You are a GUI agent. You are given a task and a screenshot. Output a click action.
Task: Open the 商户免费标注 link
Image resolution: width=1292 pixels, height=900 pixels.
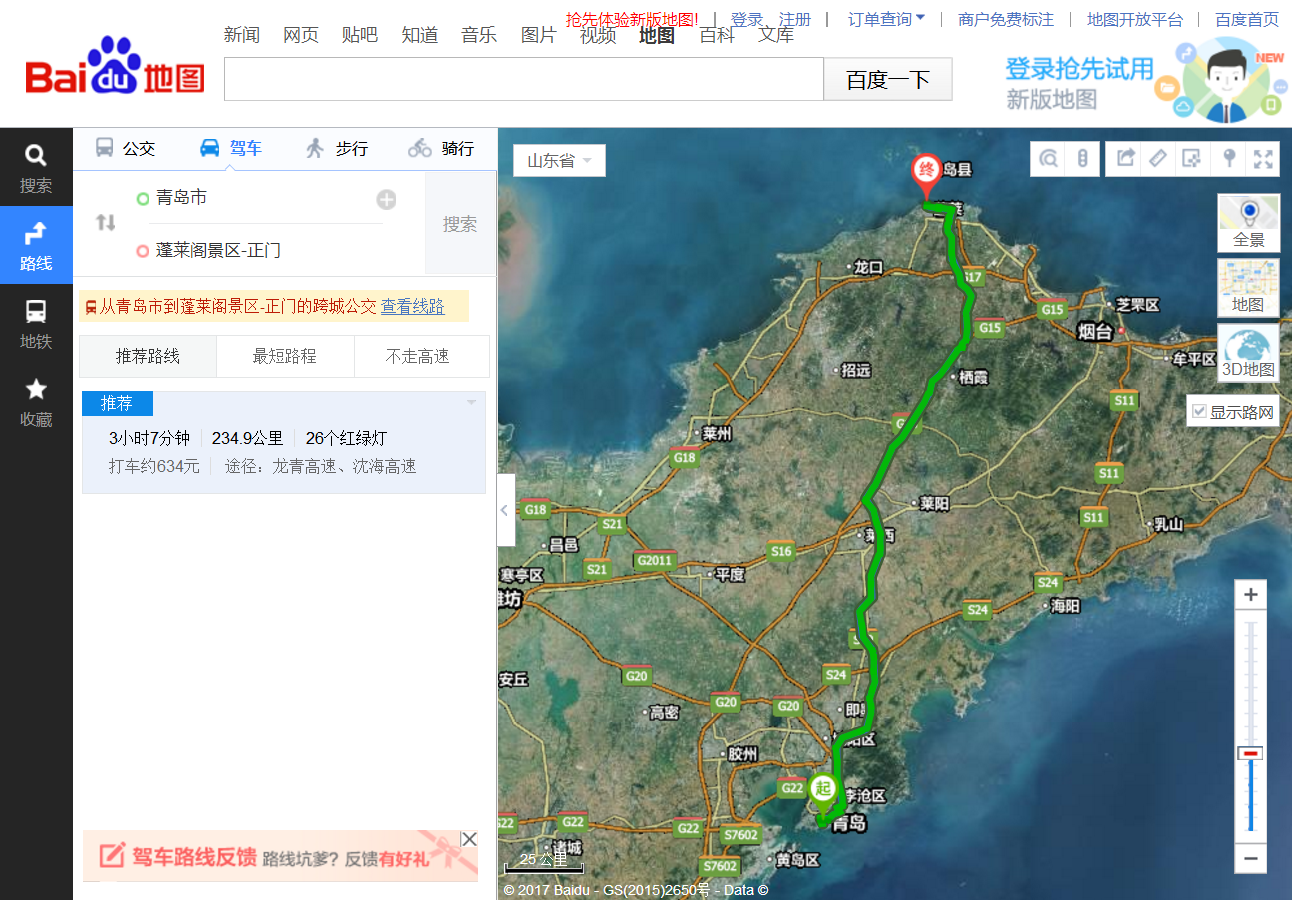tap(1006, 19)
